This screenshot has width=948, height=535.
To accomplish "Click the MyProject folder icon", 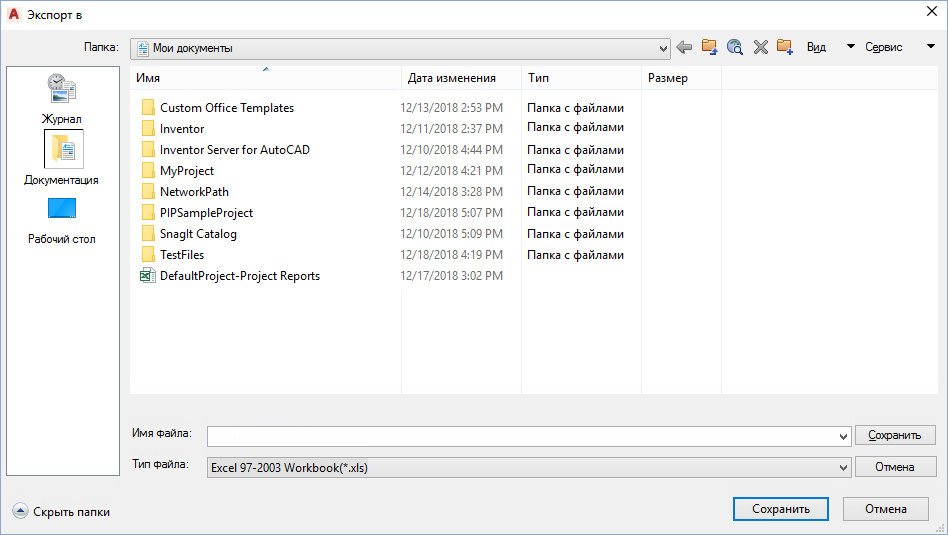I will pyautogui.click(x=148, y=170).
